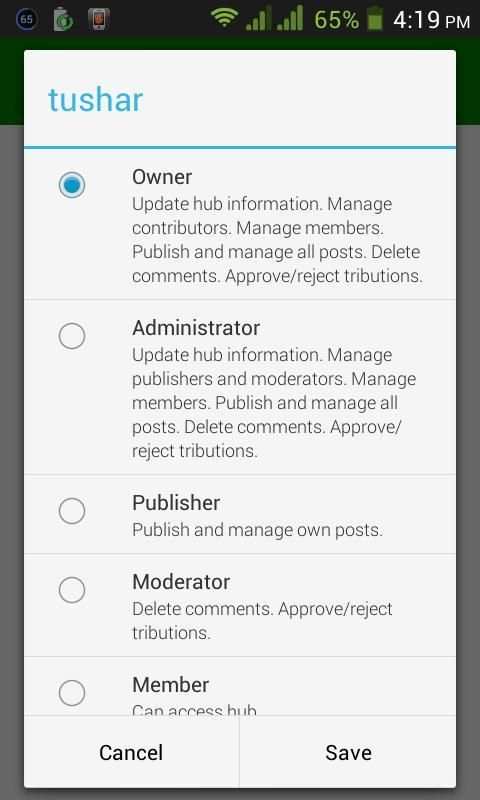This screenshot has height=800, width=480.
Task: Tap the Publisher description 'Publish and manage own posts'
Action: coord(257,530)
